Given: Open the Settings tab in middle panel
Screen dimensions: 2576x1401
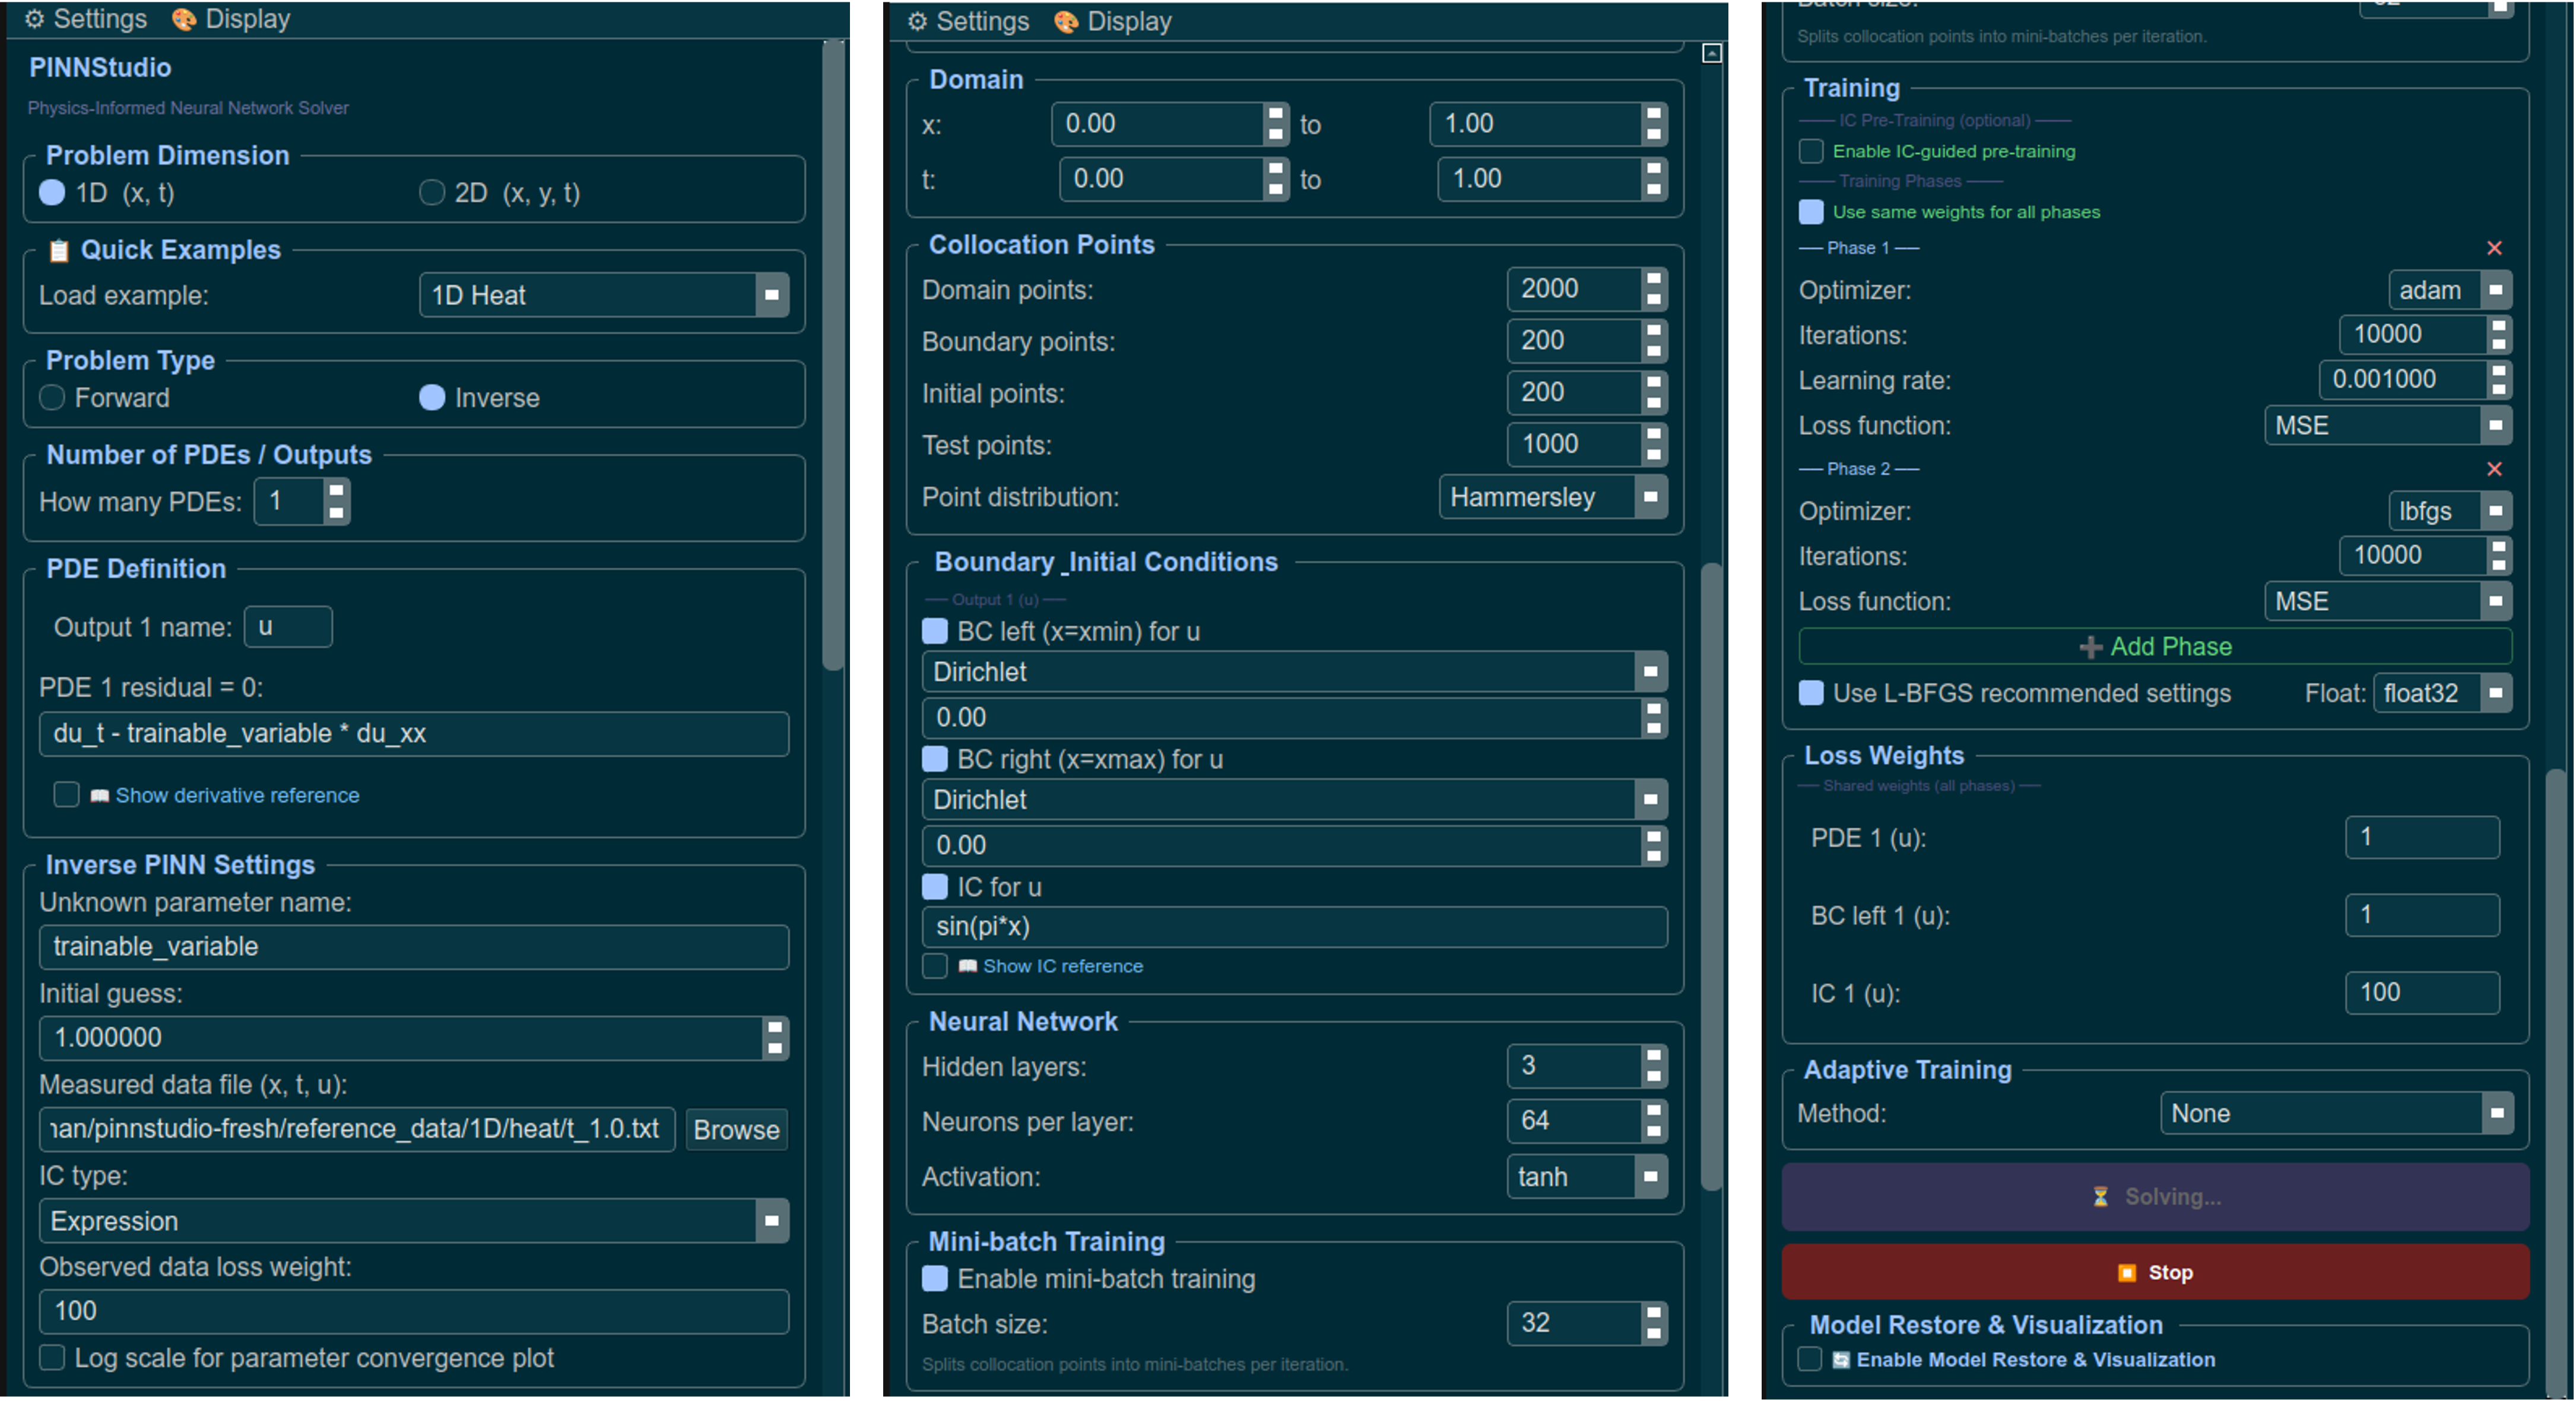Looking at the screenshot, I should tap(968, 21).
